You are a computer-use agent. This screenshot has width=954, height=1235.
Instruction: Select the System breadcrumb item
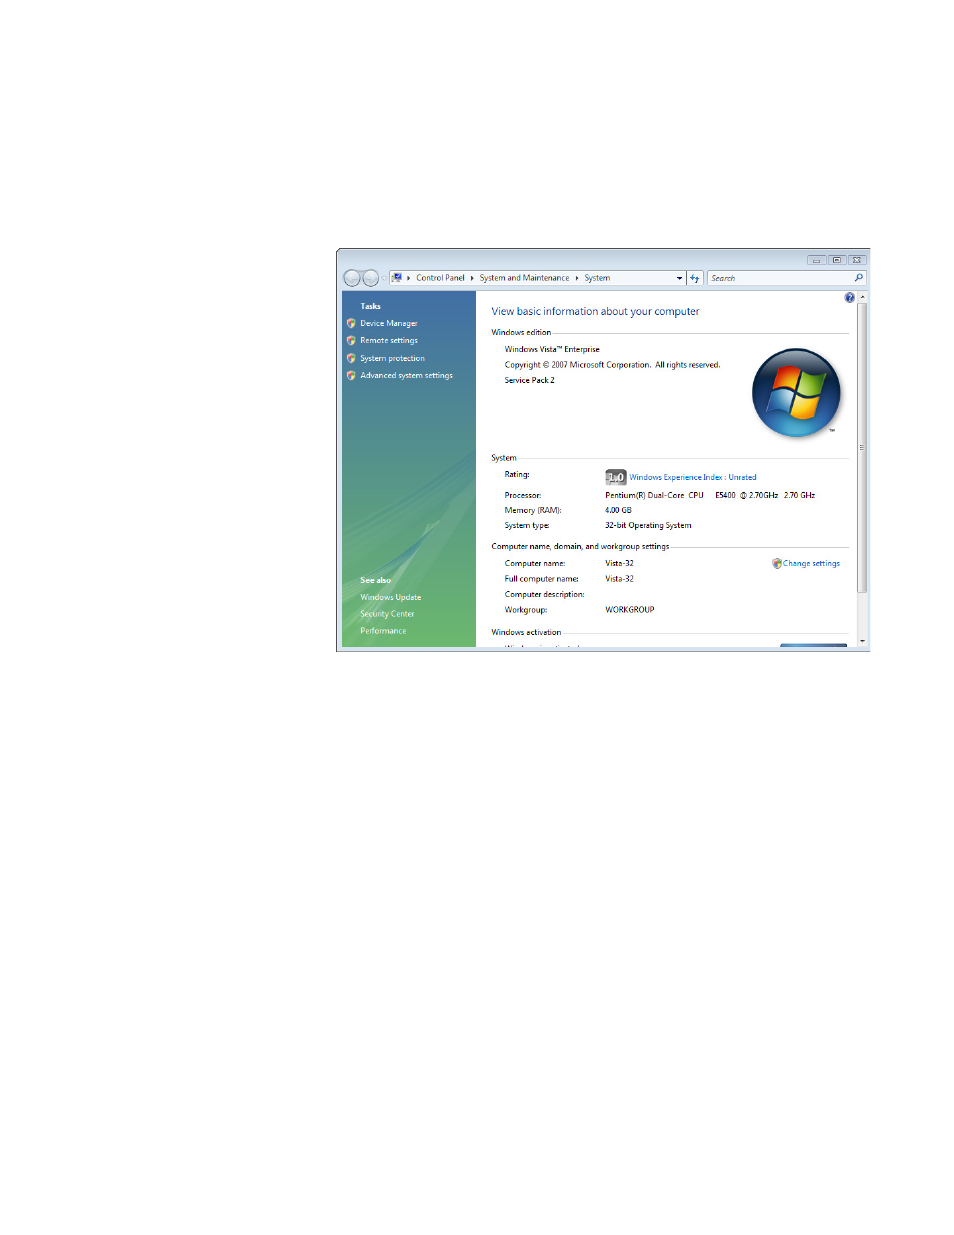click(598, 278)
